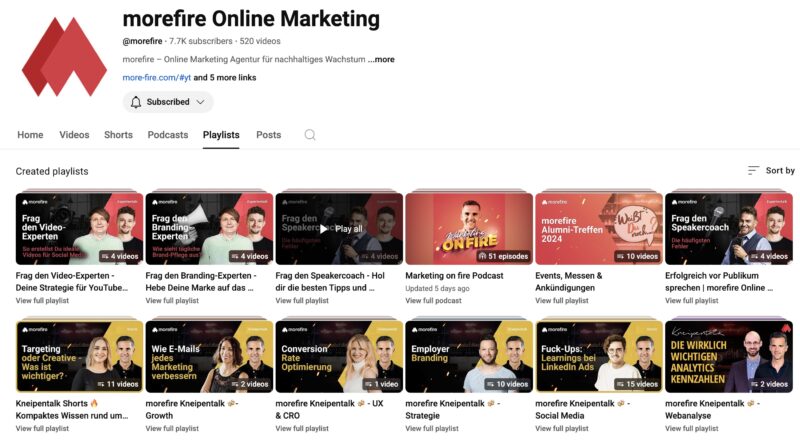
Task: Click title morefire Kneipentalk - UX & CRO
Action: coord(329,409)
